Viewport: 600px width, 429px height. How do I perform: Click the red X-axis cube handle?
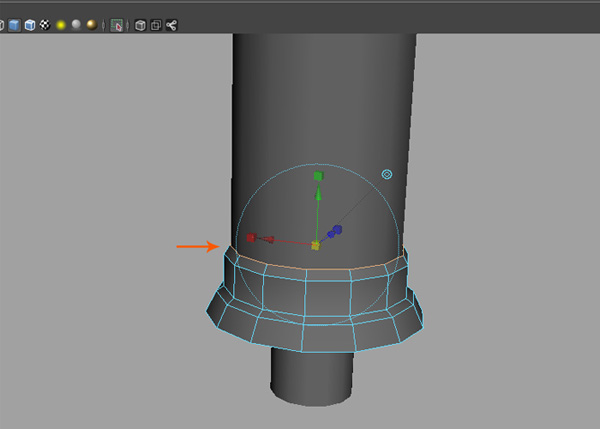(x=252, y=238)
